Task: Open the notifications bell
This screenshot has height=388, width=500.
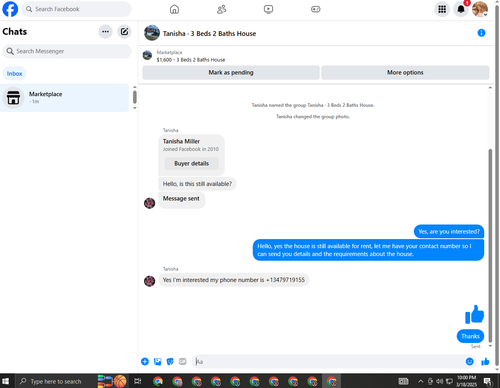Action: (x=461, y=9)
